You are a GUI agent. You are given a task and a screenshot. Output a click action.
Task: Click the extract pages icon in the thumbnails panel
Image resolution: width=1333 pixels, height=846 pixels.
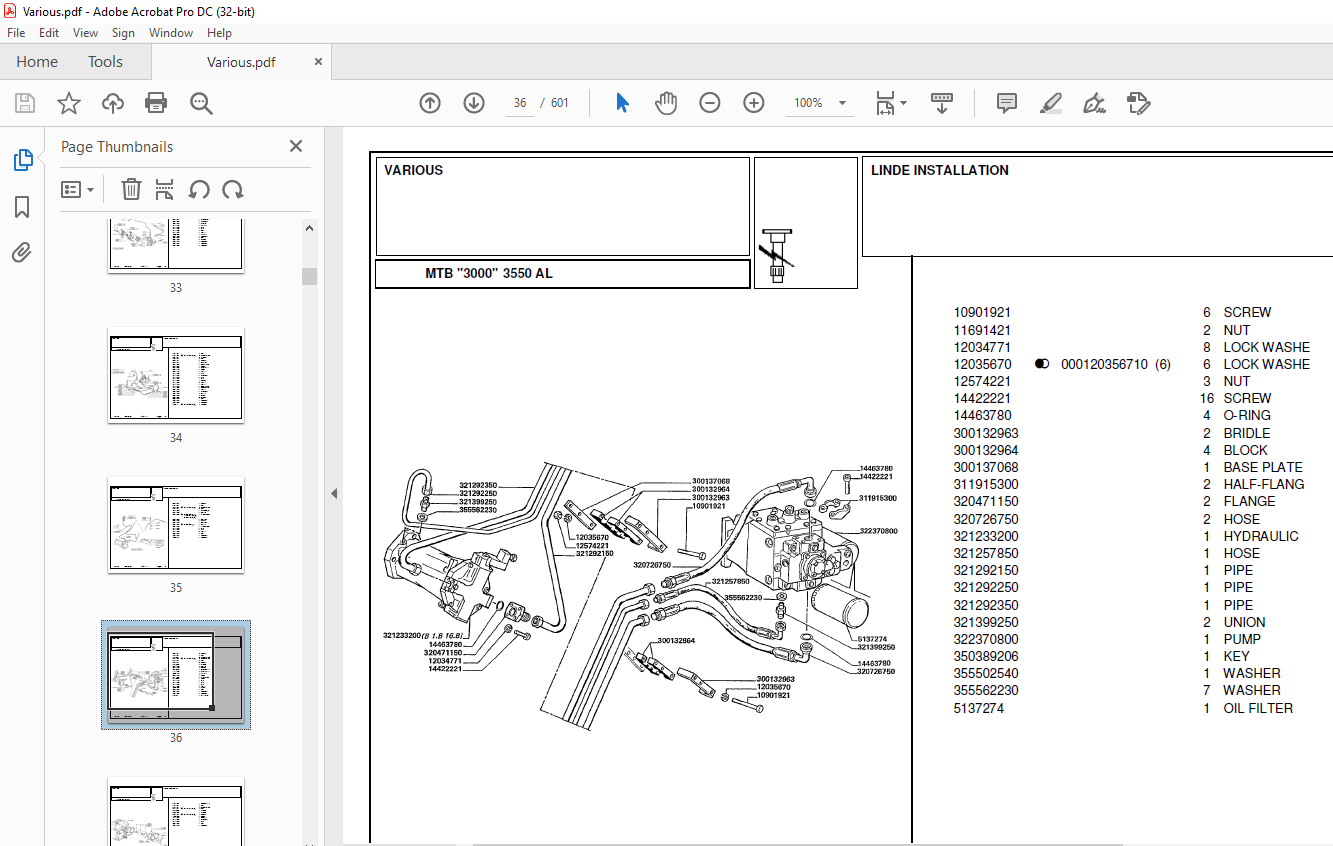pos(165,189)
